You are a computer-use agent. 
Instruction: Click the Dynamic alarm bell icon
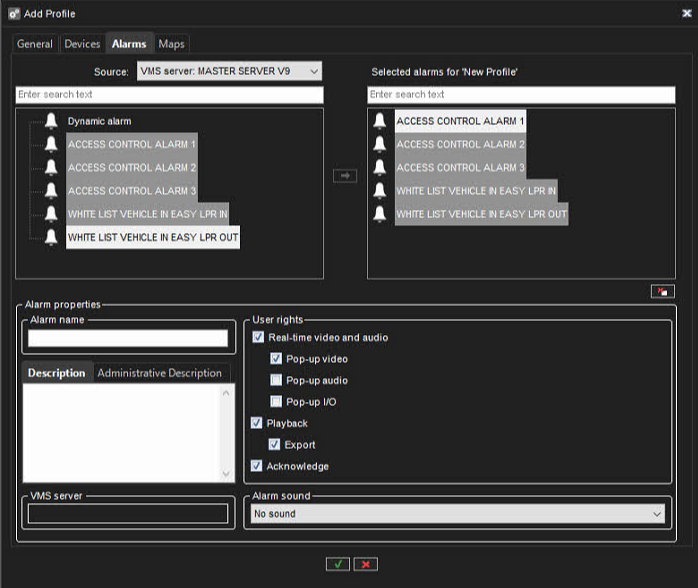click(51, 121)
